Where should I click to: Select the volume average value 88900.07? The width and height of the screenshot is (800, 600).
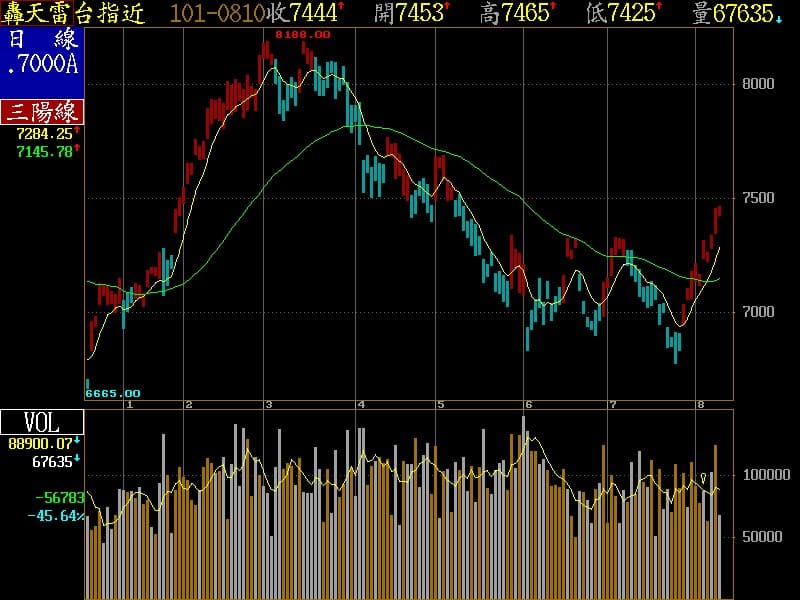pos(41,443)
